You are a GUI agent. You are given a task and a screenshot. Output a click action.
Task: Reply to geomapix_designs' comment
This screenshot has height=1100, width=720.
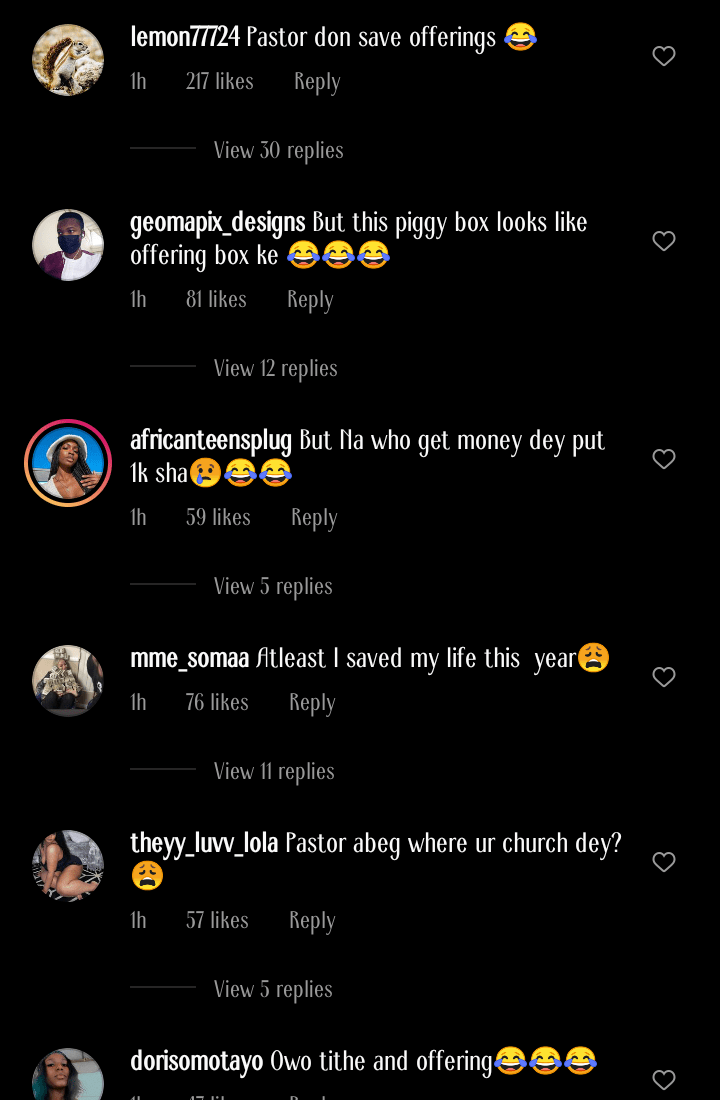(x=310, y=298)
